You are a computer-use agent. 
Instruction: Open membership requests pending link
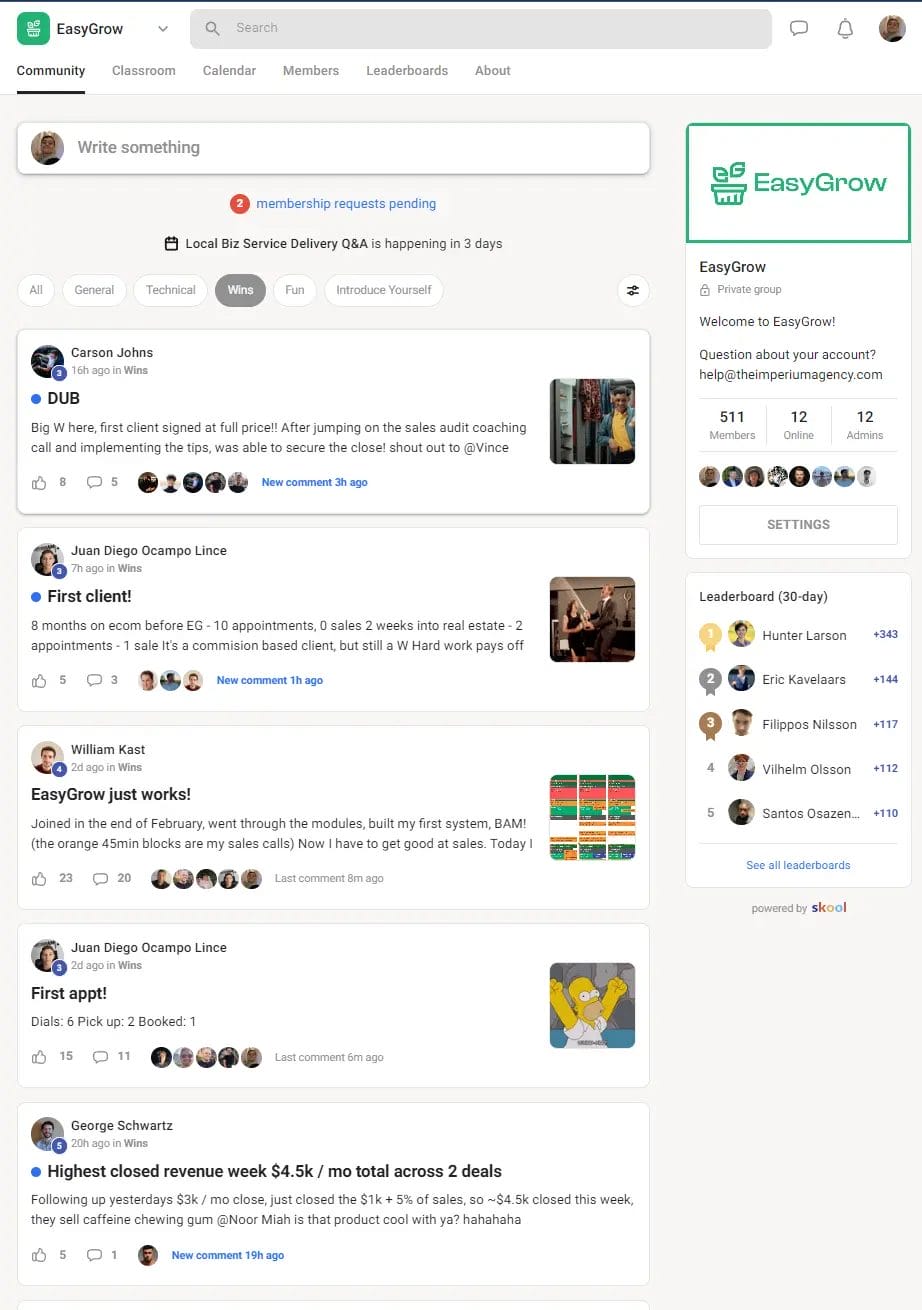346,204
